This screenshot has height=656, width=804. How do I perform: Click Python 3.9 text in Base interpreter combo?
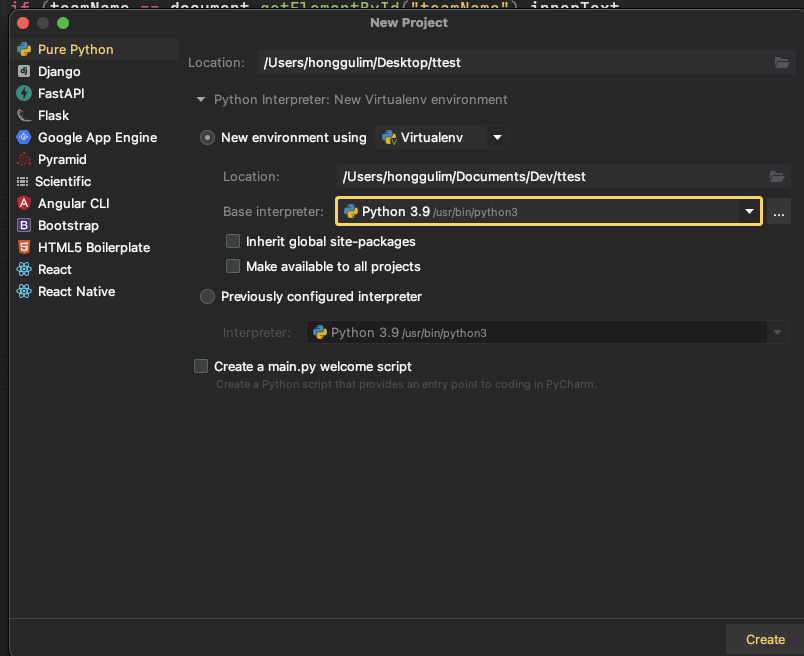click(x=396, y=211)
